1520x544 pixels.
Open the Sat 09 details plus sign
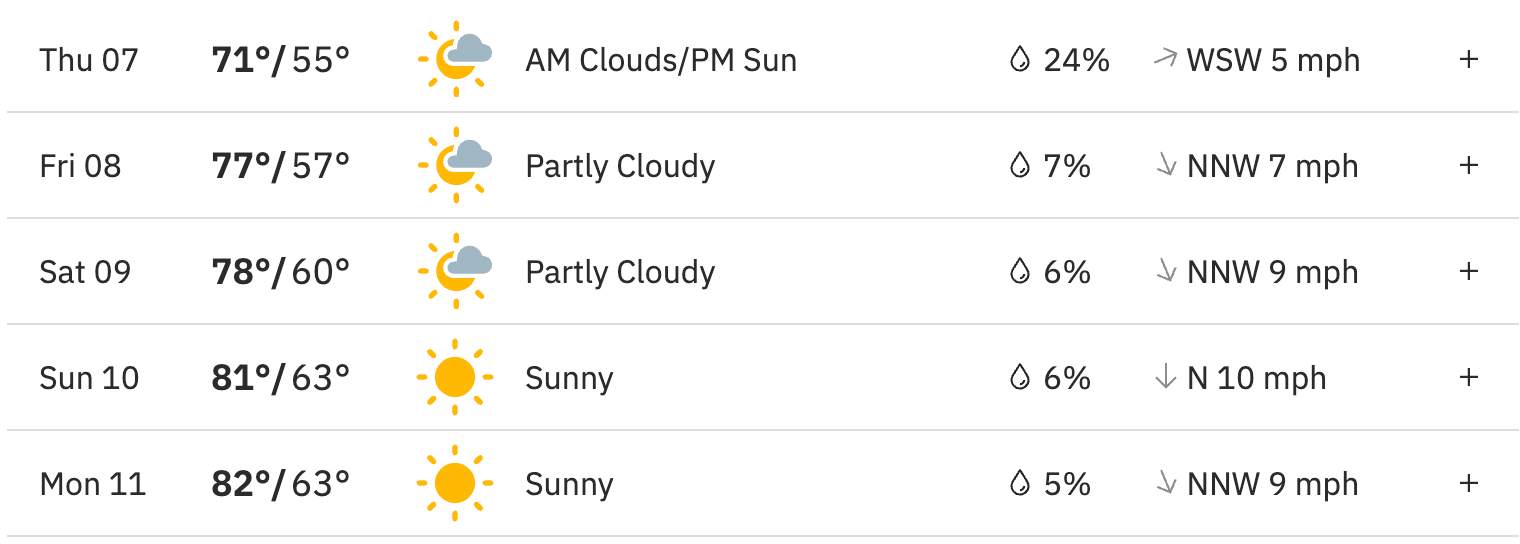coord(1468,271)
